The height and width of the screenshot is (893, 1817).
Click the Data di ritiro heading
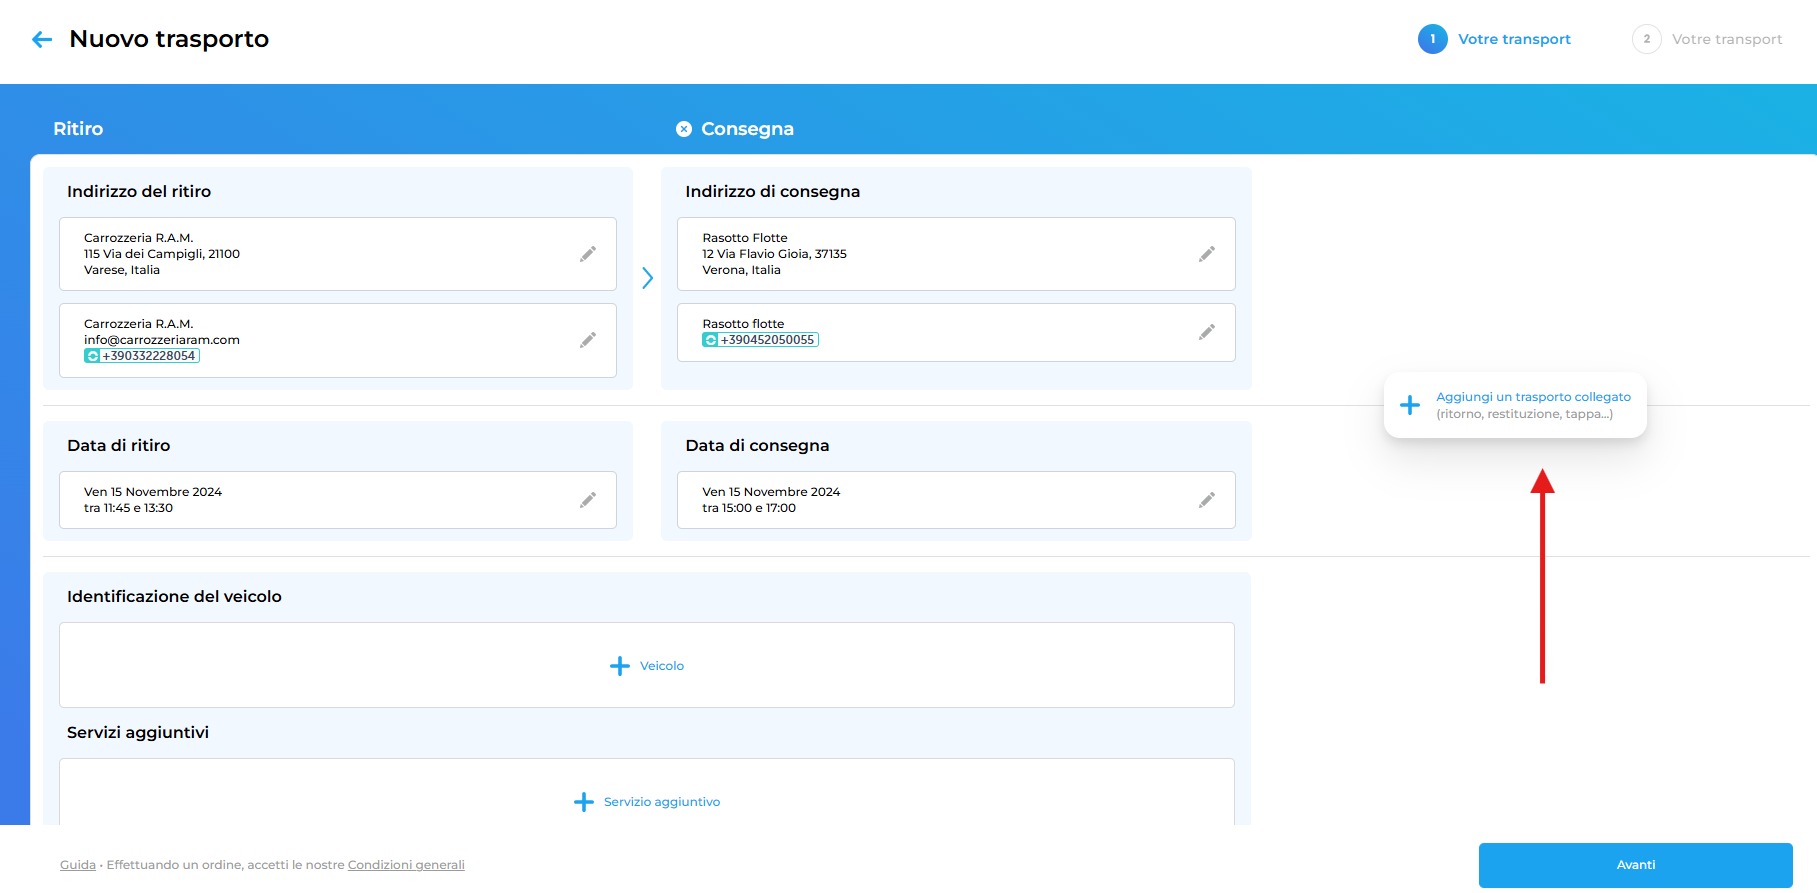[x=118, y=446]
